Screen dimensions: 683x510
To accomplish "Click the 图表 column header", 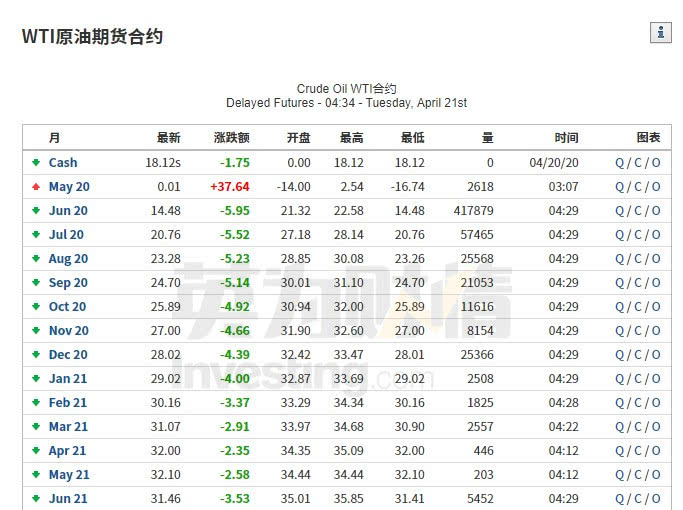I will pos(648,137).
